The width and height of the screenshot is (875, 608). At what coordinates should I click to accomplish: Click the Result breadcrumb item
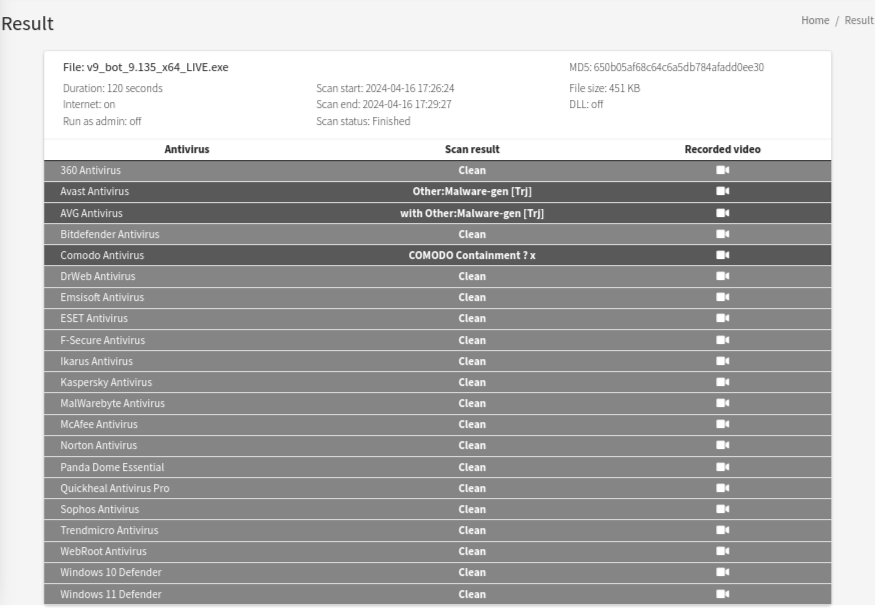859,20
